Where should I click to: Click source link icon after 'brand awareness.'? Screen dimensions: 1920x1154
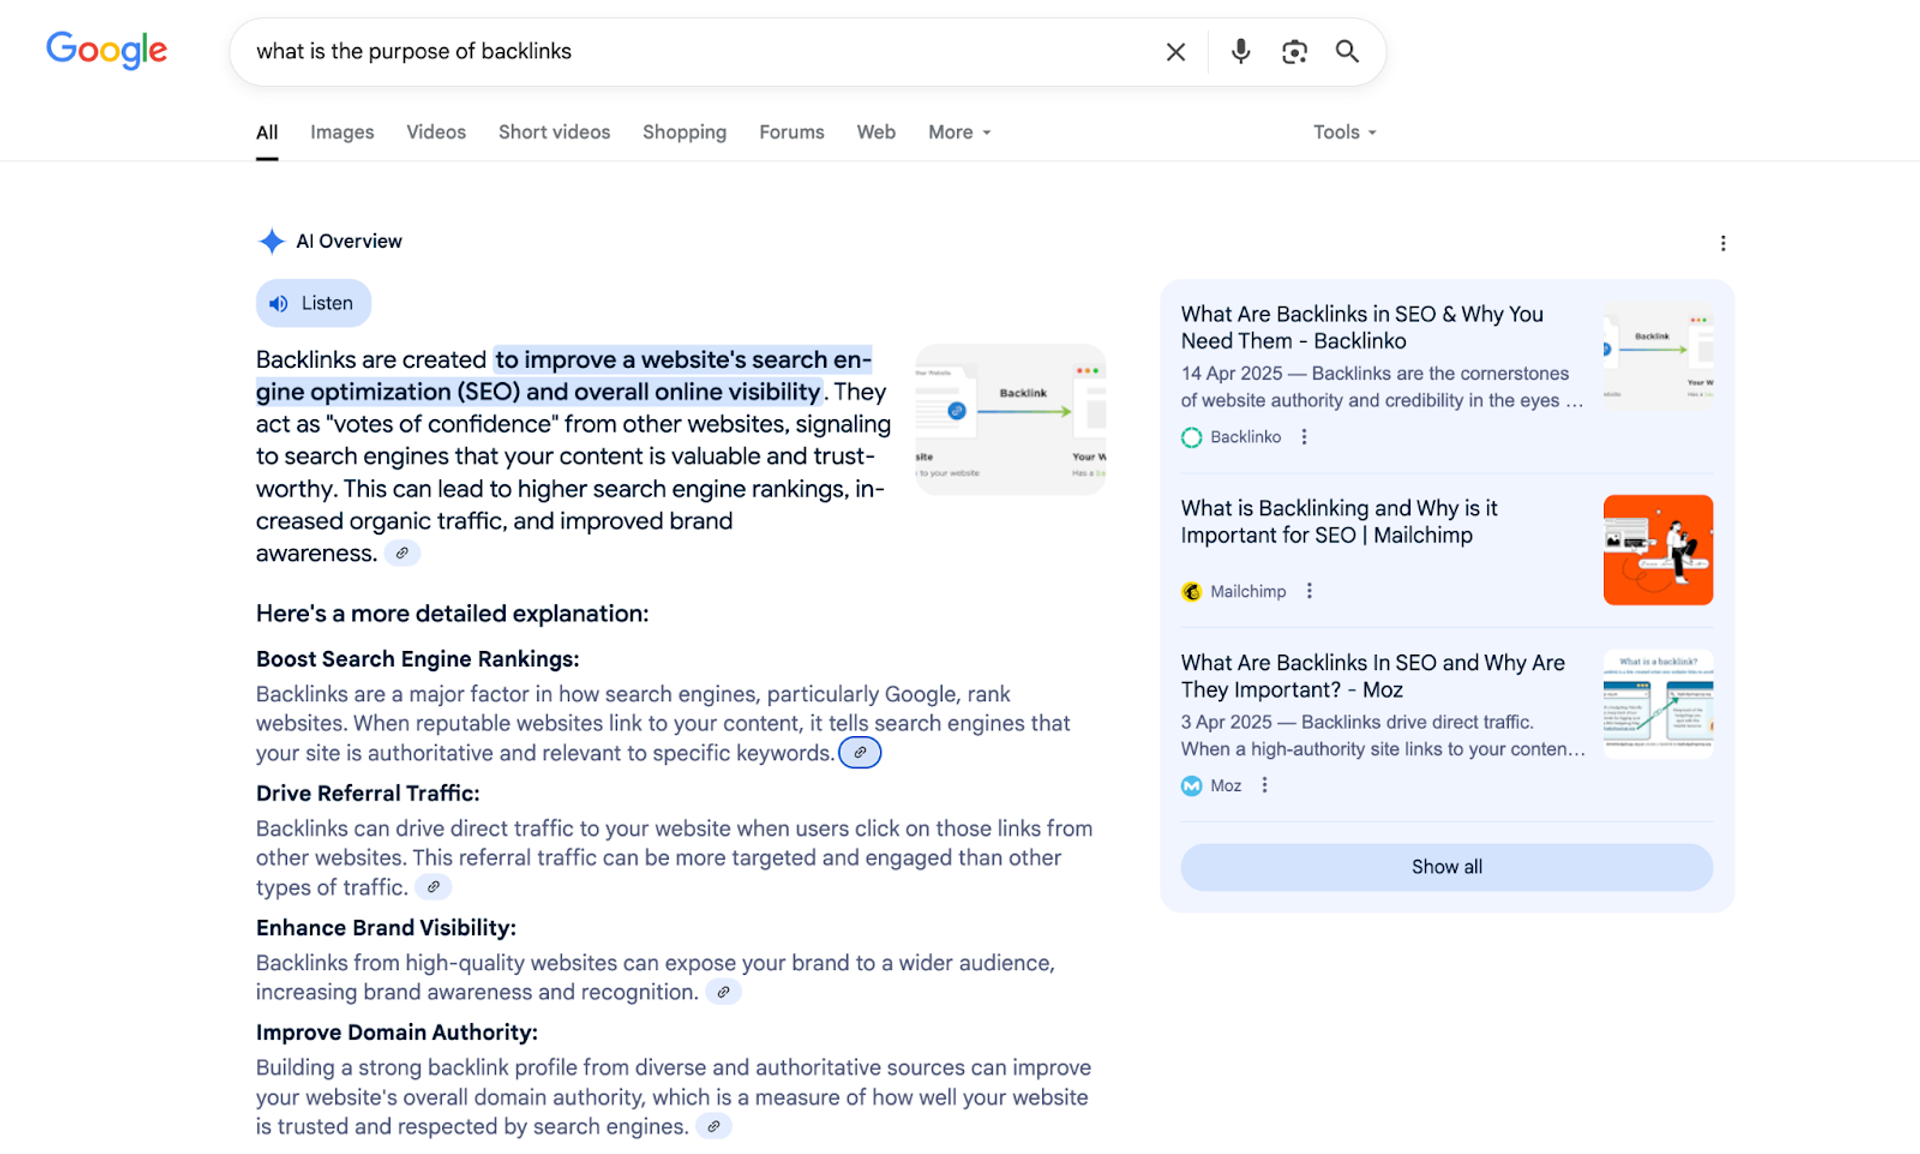point(402,553)
